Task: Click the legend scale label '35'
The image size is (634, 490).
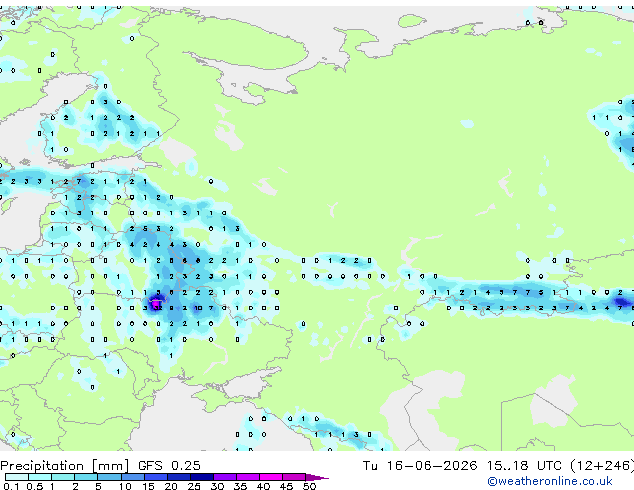Action: [240, 486]
